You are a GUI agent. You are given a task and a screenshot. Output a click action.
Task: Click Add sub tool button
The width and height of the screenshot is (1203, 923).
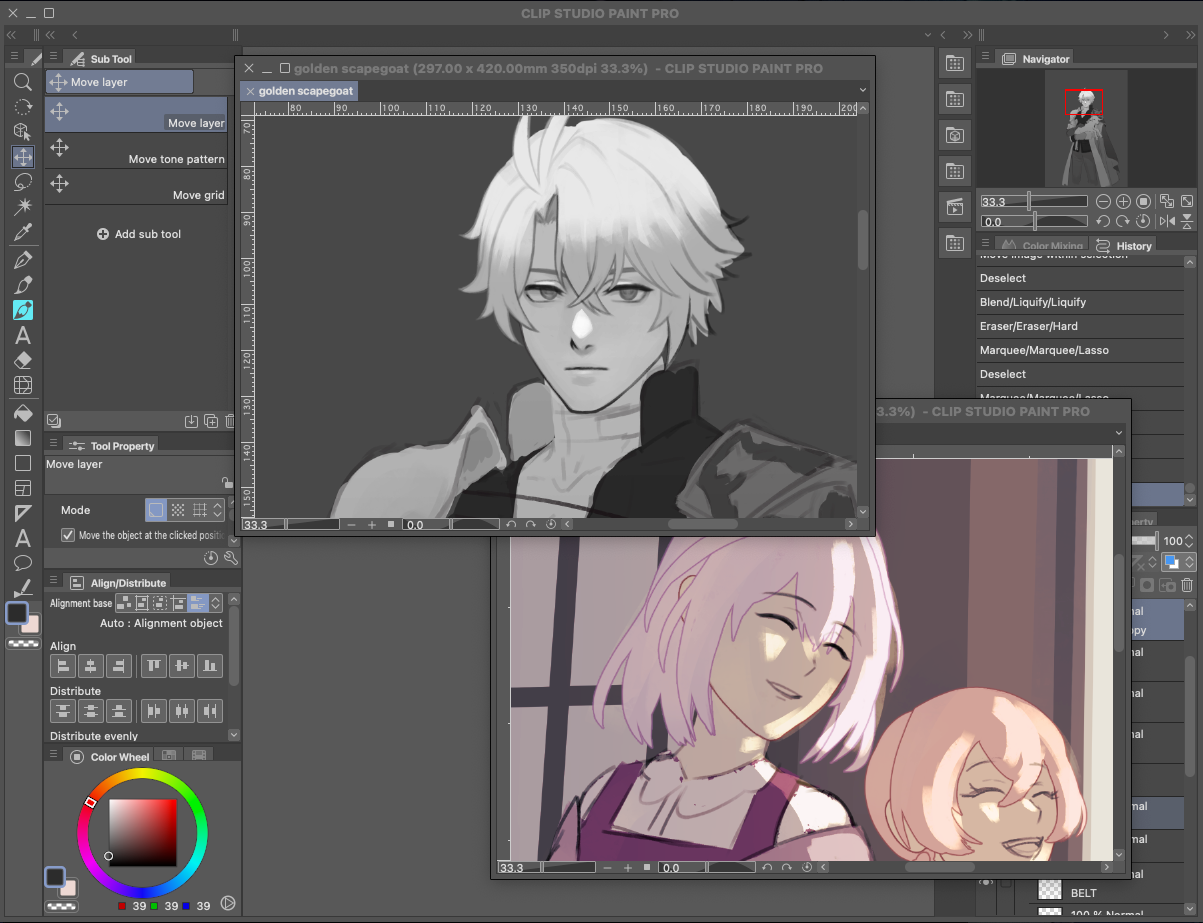point(139,234)
